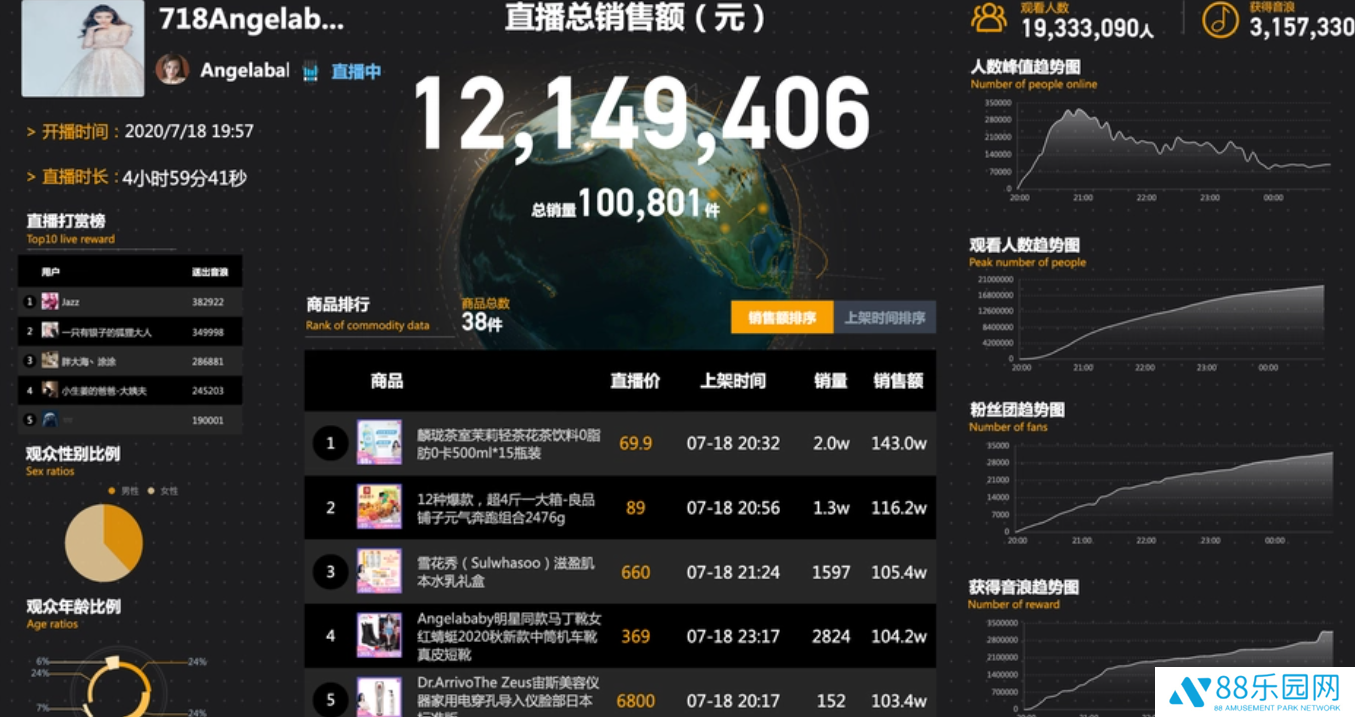Viewport: 1355px width, 717px height.
Task: Sort by the 直播价 column header
Action: 635,381
